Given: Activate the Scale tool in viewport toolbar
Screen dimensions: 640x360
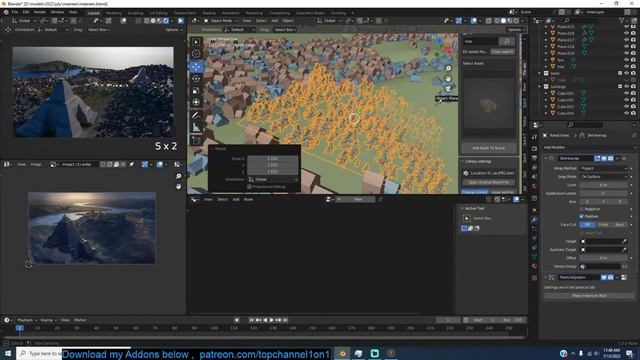Looking at the screenshot, I should [196, 90].
